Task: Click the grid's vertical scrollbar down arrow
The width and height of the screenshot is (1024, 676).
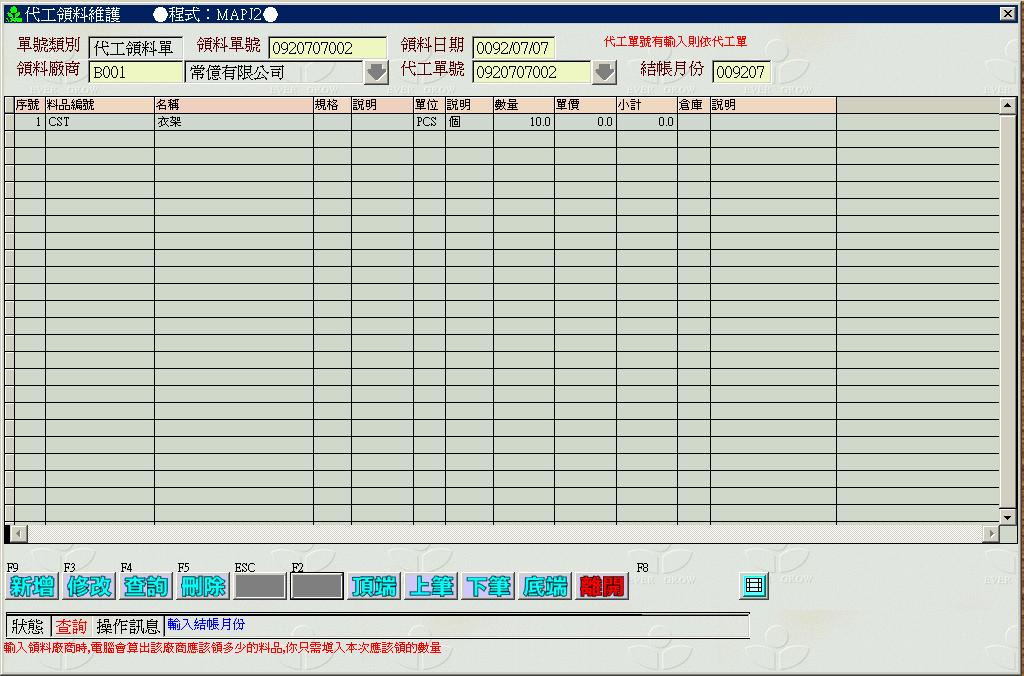Action: pos(1008,516)
